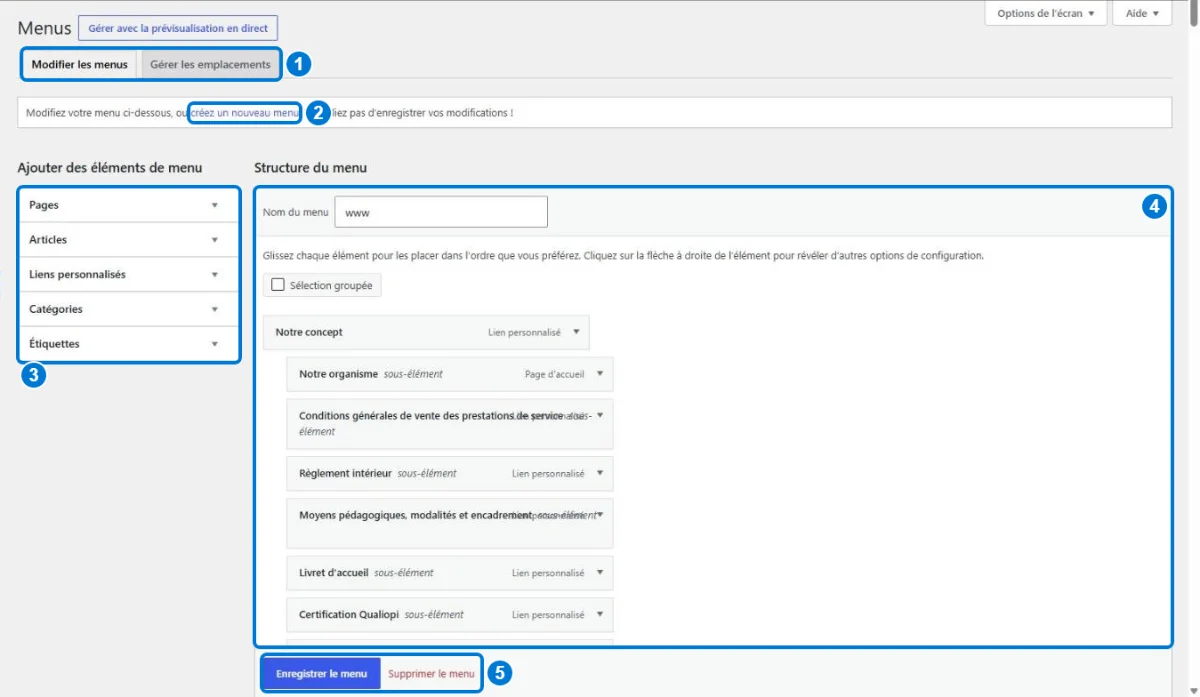The image size is (1200, 697).
Task: Expand Notre organisme item options arrow
Action: tap(600, 374)
